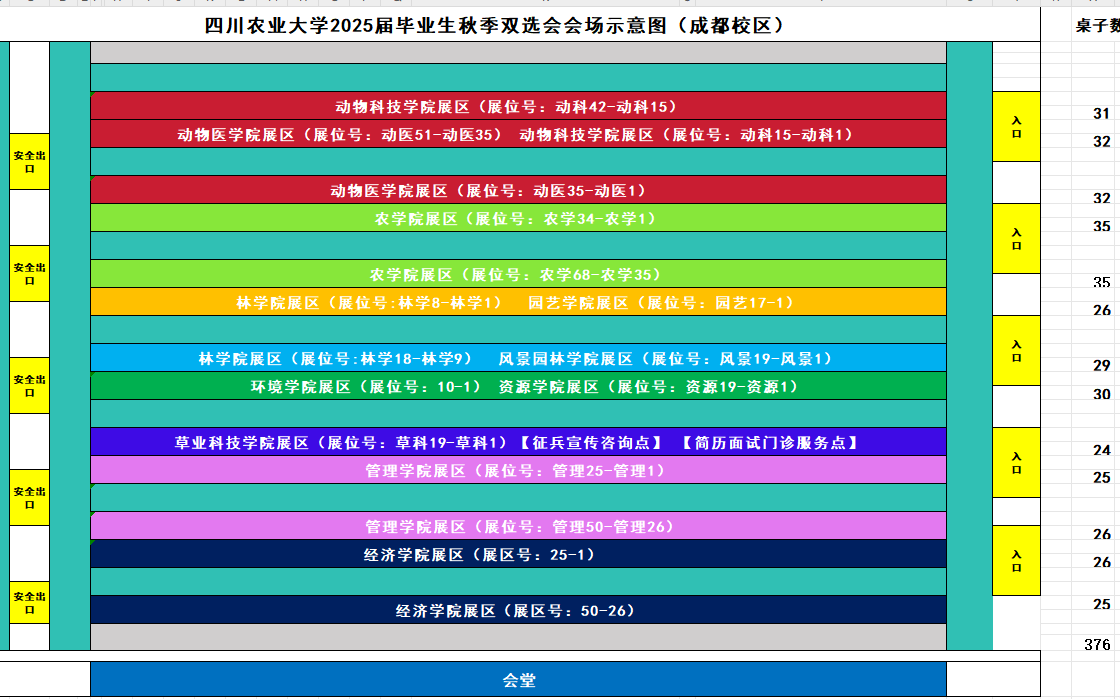Screen dimensions: 1120x699
Task: Select the bottommost 安全出口 yellow cell
Action: (30, 602)
